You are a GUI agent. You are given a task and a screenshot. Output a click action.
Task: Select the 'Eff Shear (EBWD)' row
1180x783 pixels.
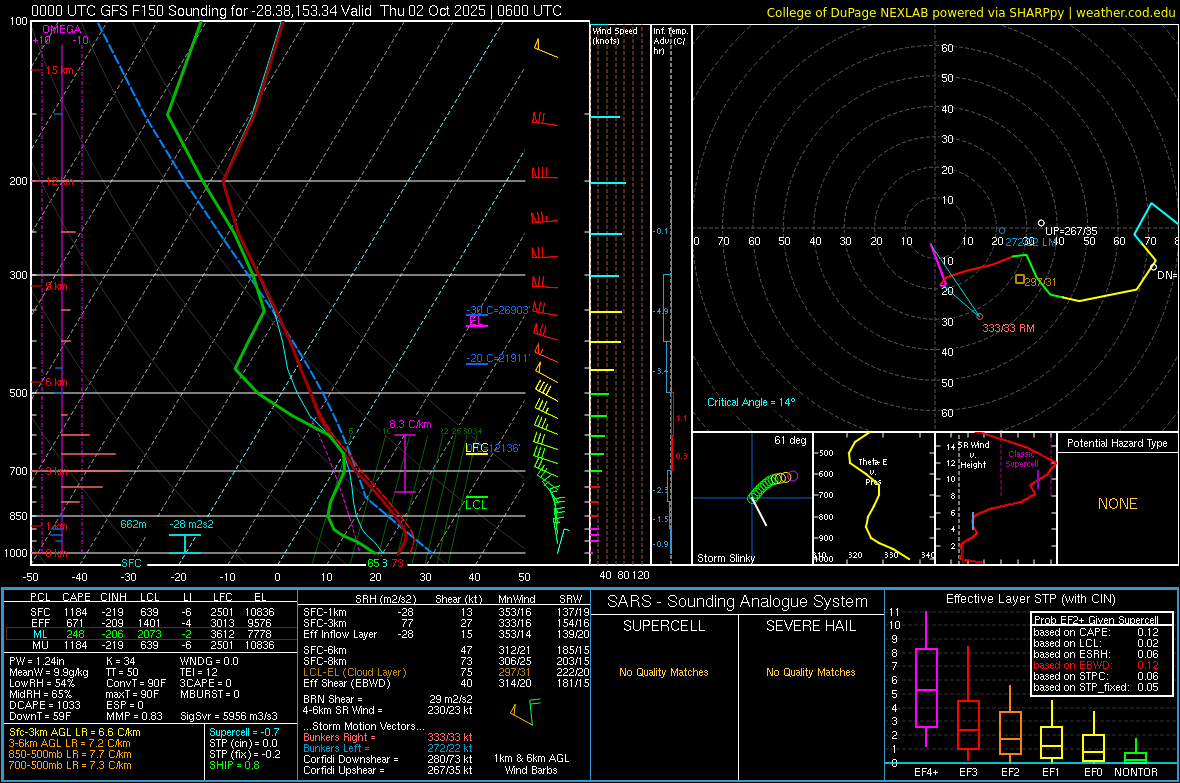[x=446, y=684]
